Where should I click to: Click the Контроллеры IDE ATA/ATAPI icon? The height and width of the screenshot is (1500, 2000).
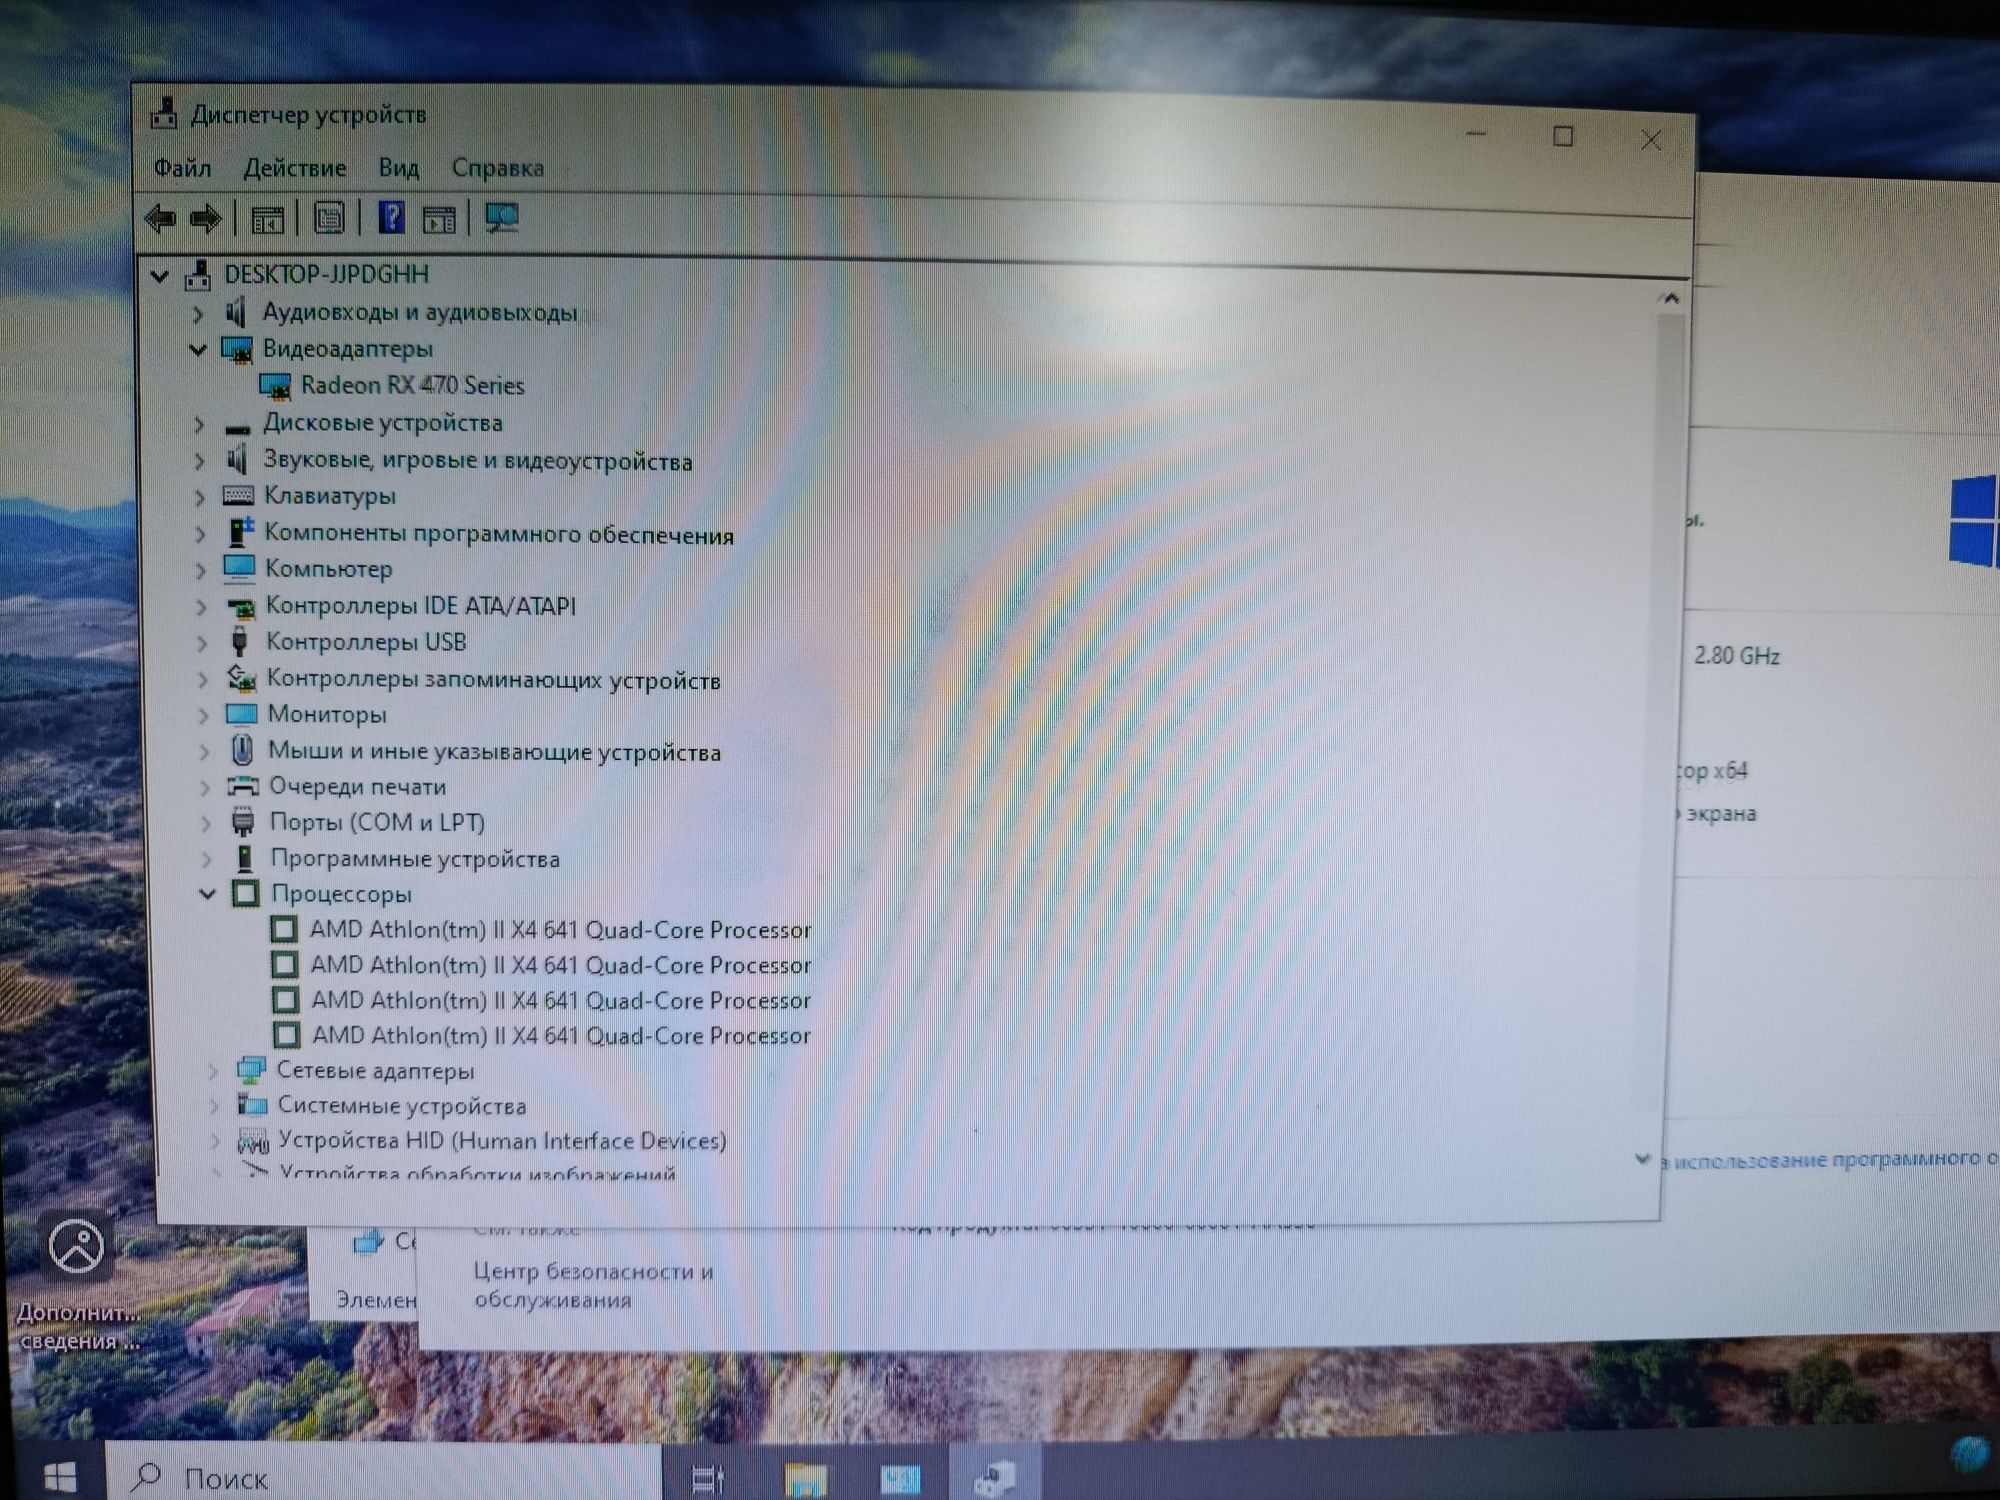pyautogui.click(x=241, y=607)
